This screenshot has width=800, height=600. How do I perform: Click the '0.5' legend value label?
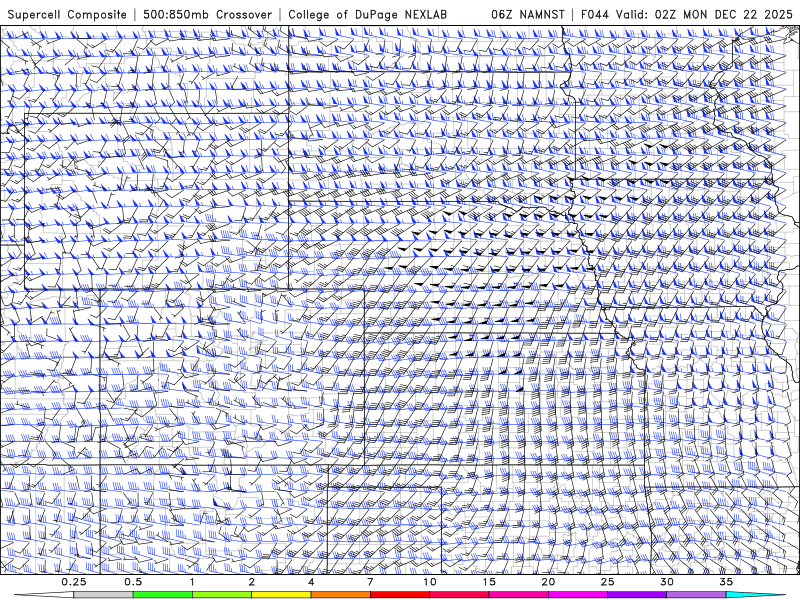click(x=133, y=582)
